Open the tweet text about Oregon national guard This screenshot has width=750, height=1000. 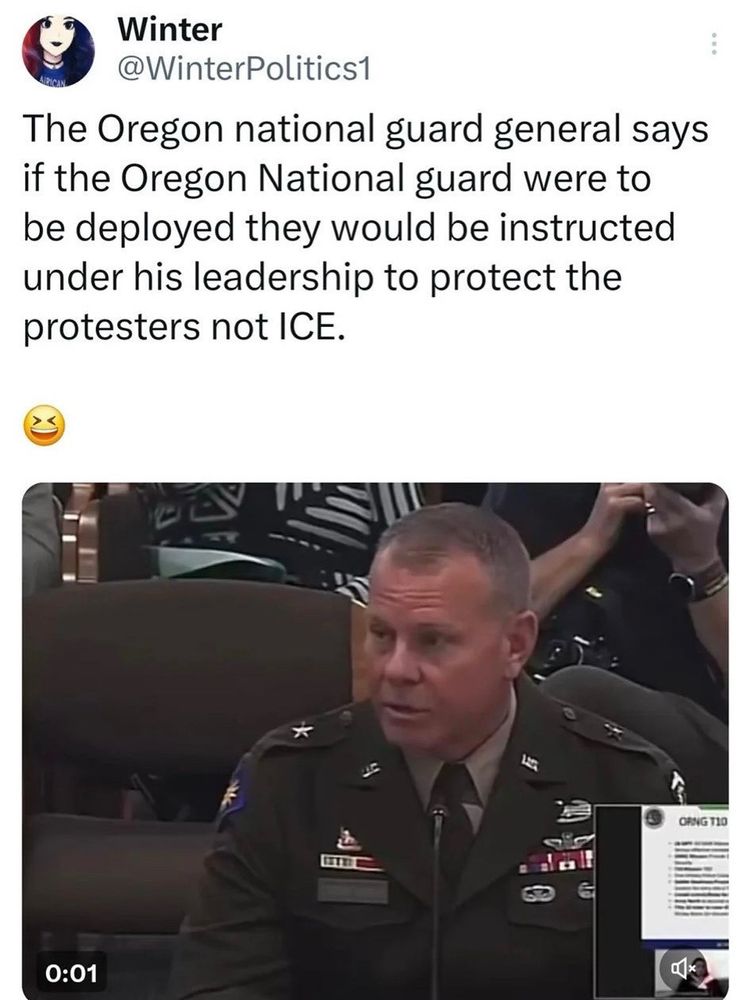click(x=365, y=228)
